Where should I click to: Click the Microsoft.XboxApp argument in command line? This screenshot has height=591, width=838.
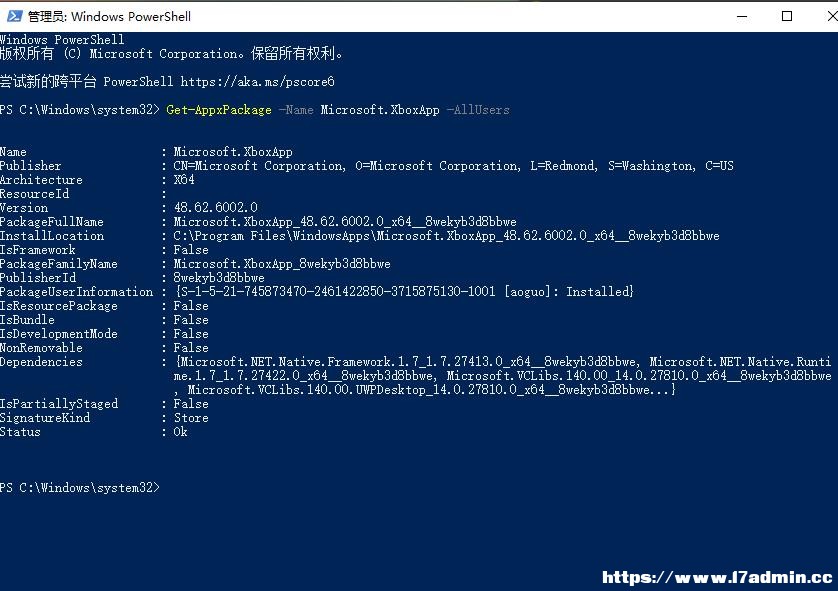[x=380, y=110]
